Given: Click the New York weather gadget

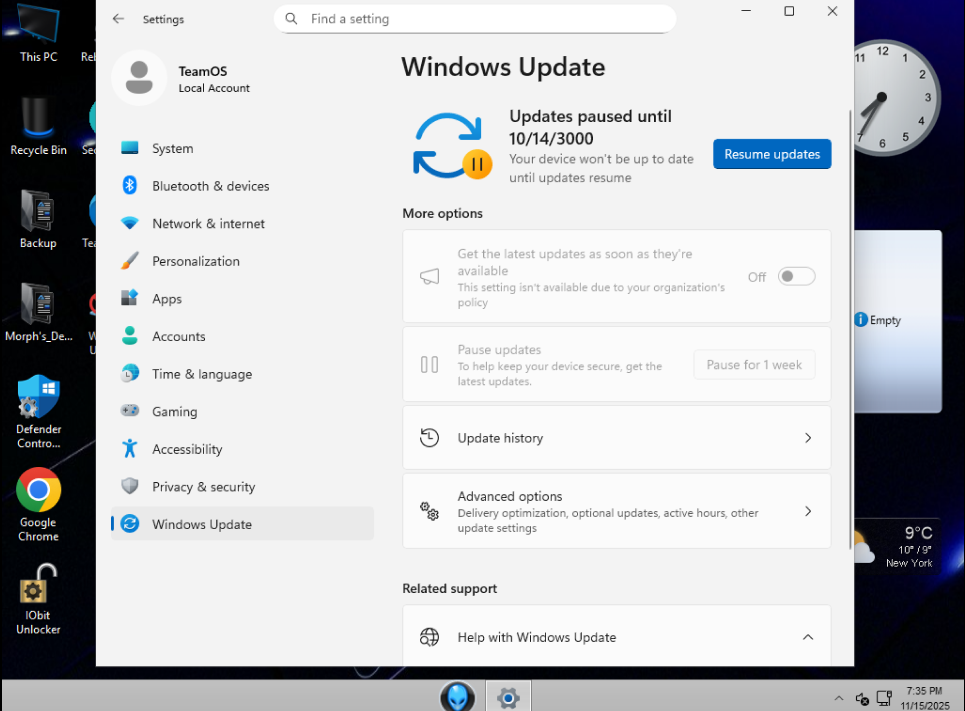Looking at the screenshot, I should [x=897, y=547].
